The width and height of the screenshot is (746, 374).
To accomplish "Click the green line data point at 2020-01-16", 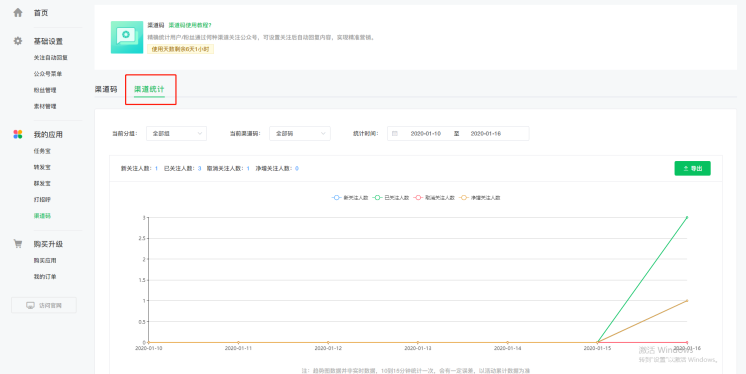I will point(687,217).
